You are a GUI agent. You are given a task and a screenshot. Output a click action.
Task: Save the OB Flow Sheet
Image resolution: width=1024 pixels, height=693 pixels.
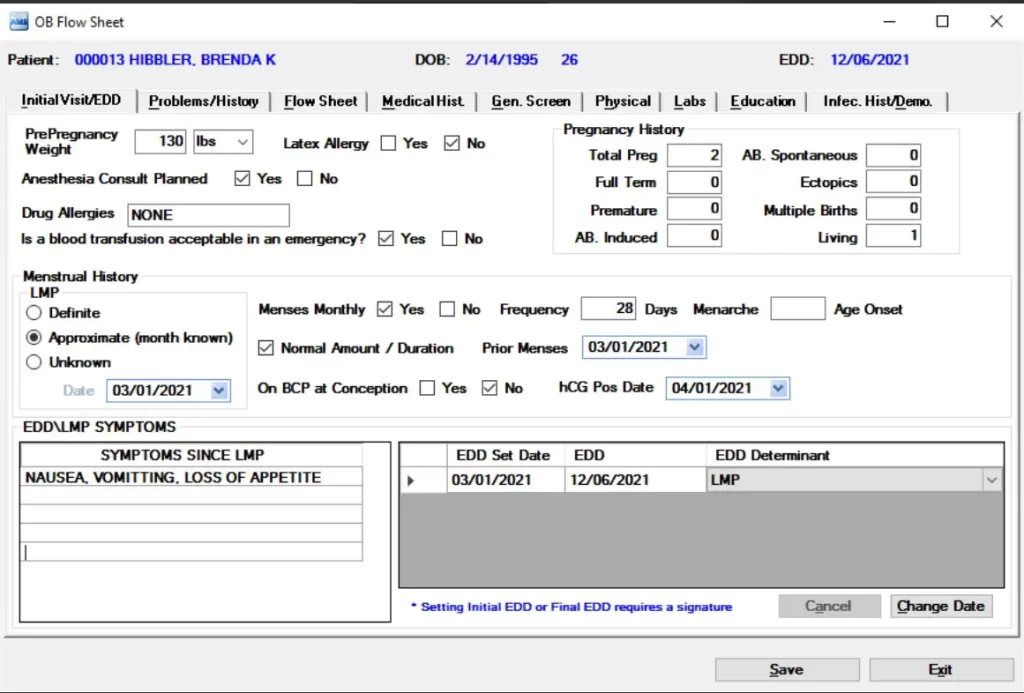click(x=786, y=669)
